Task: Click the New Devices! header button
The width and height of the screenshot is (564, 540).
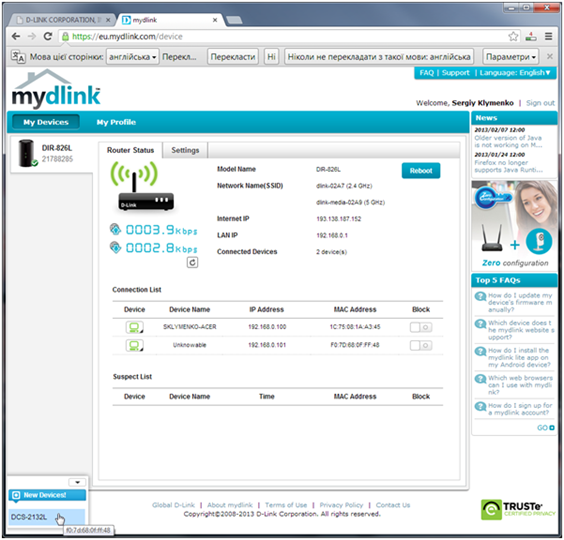Action: coord(47,495)
